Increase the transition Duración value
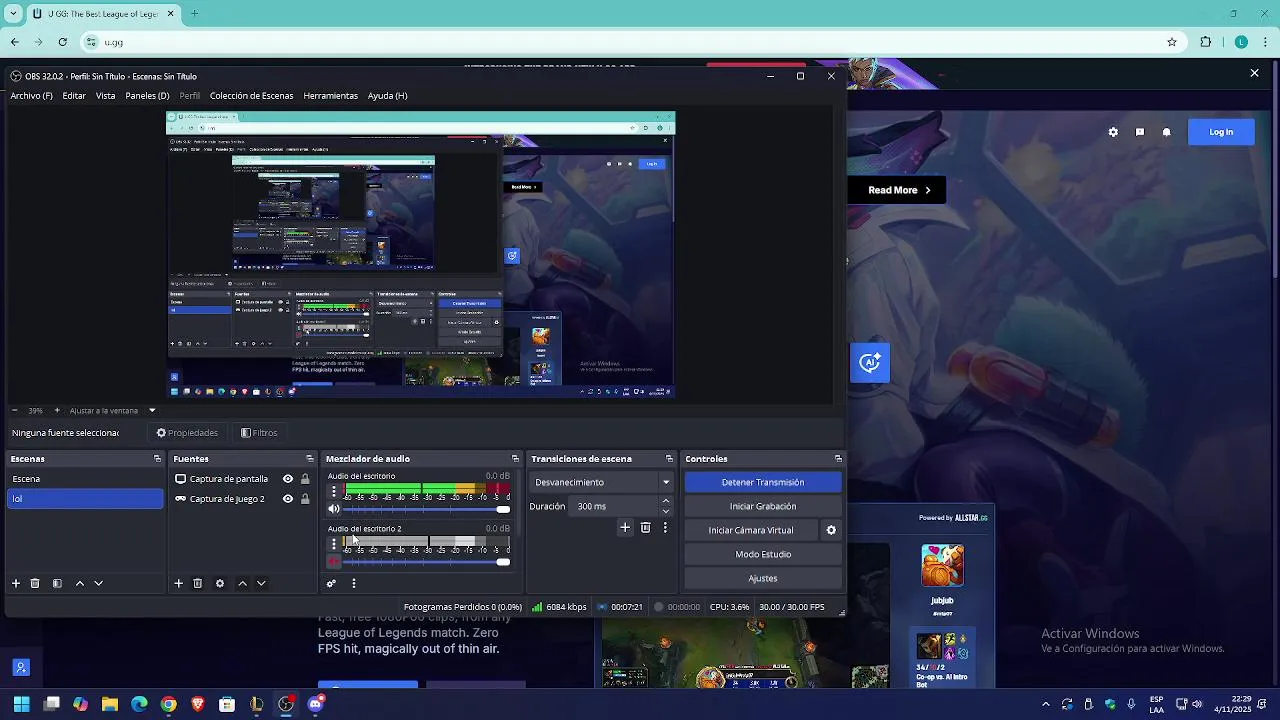 666,501
